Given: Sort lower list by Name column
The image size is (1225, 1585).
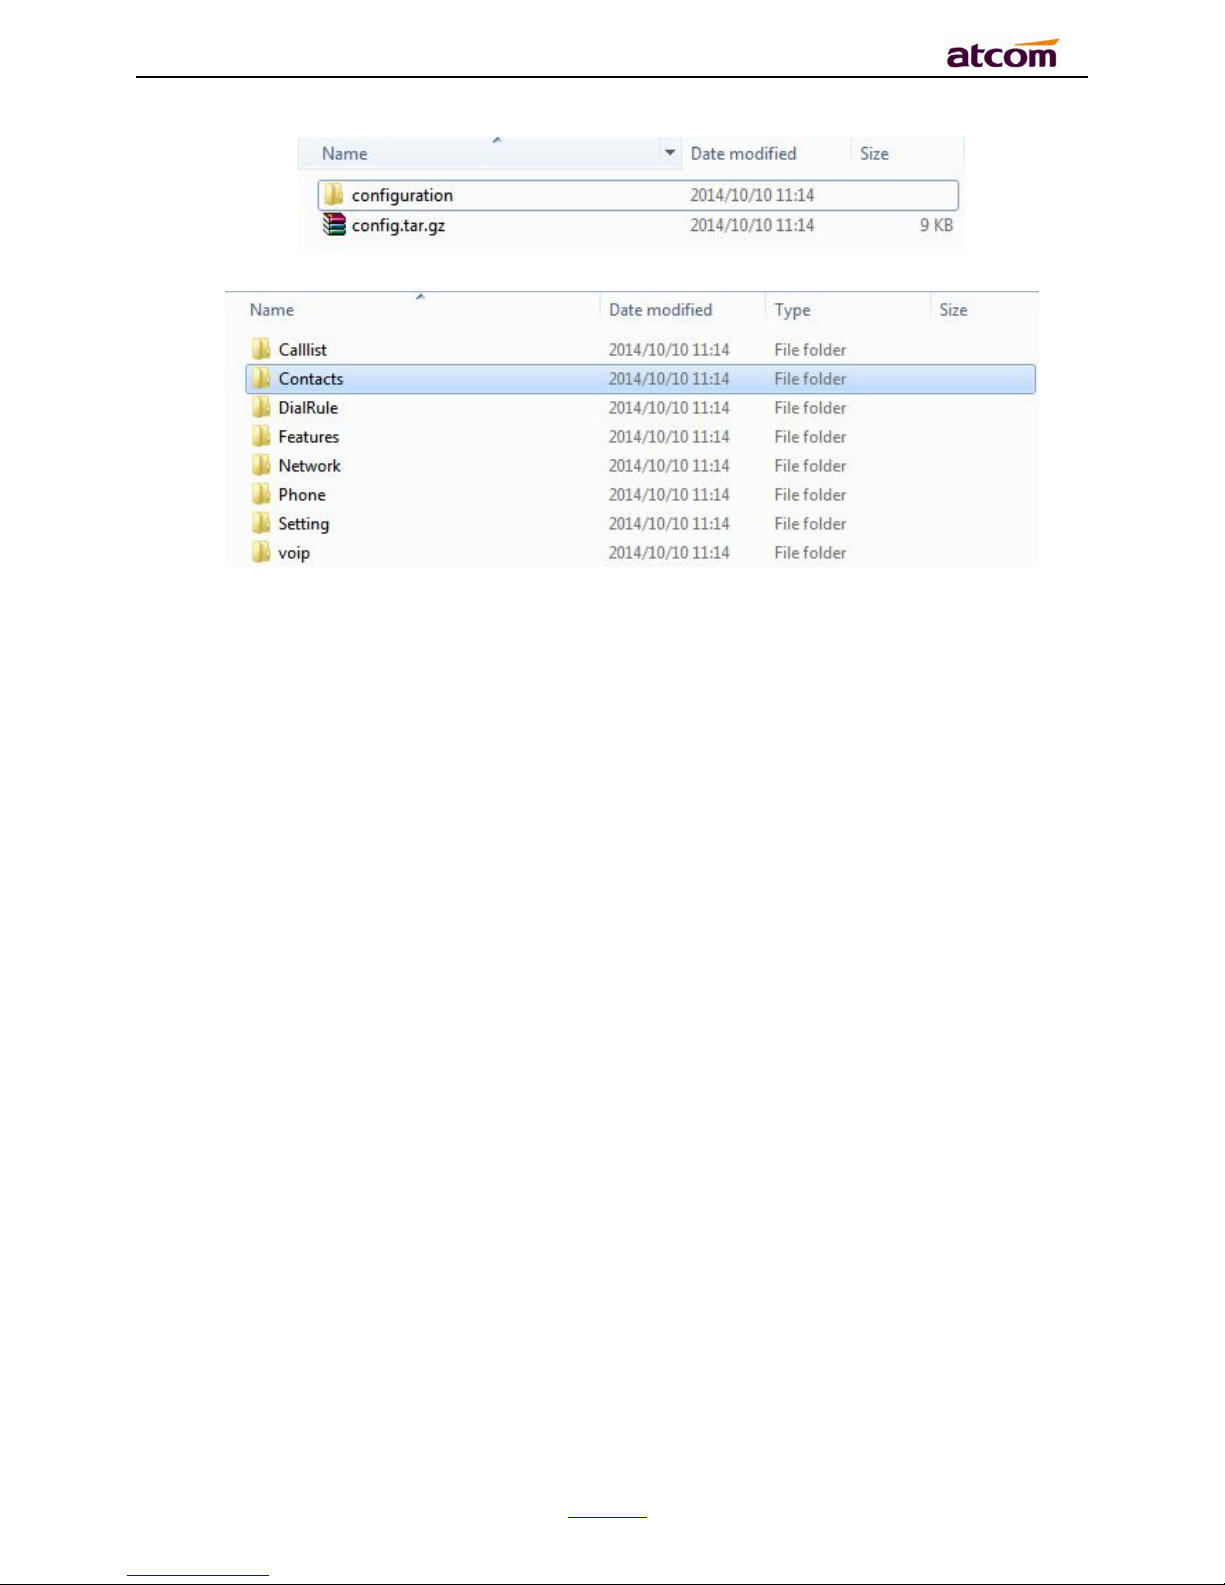Looking at the screenshot, I should click(x=272, y=310).
